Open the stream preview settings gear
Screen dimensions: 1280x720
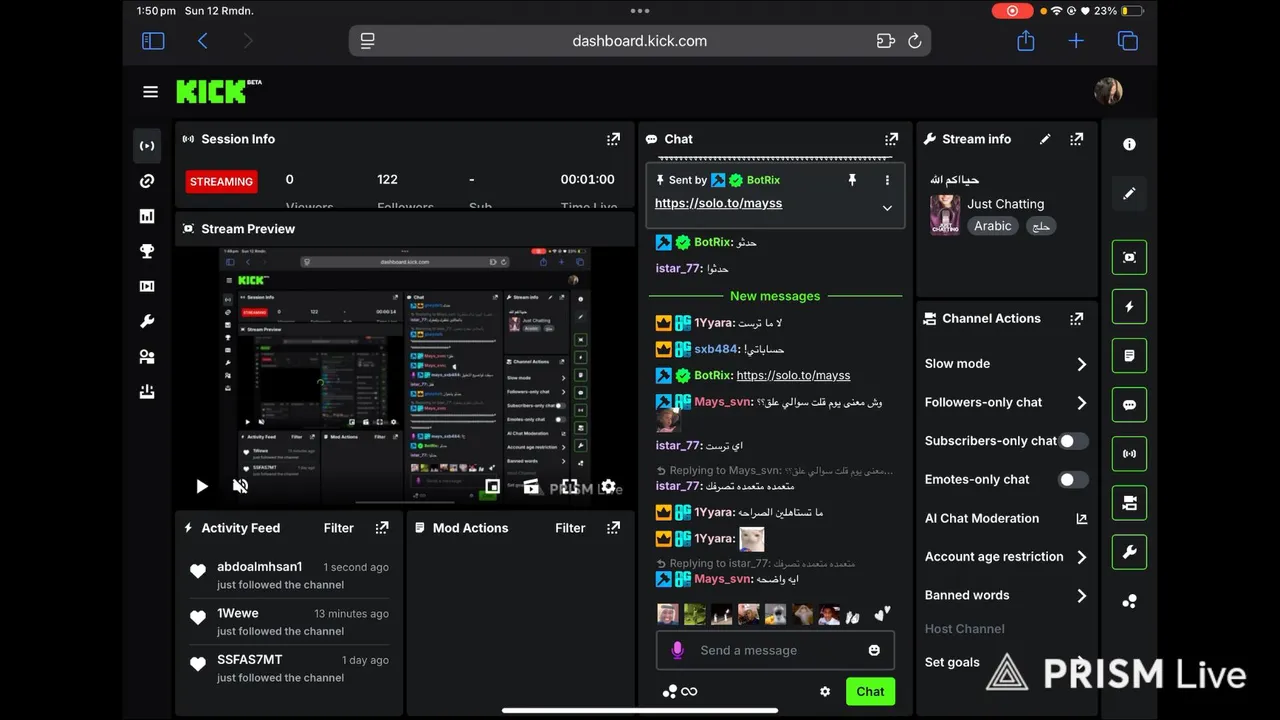click(x=608, y=487)
